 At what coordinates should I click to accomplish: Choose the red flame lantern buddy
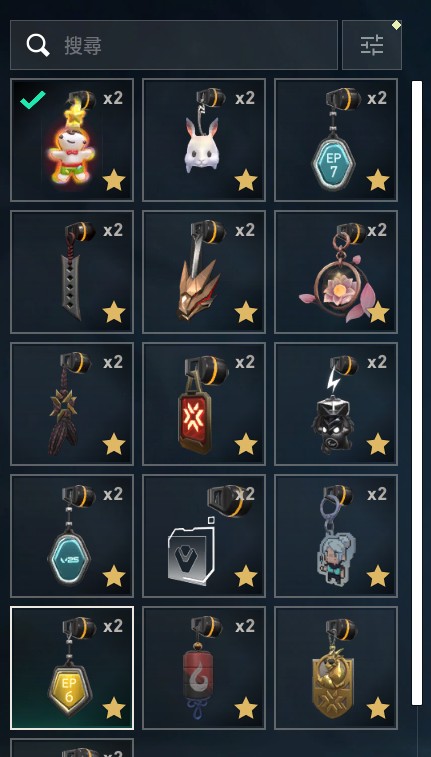[204, 668]
